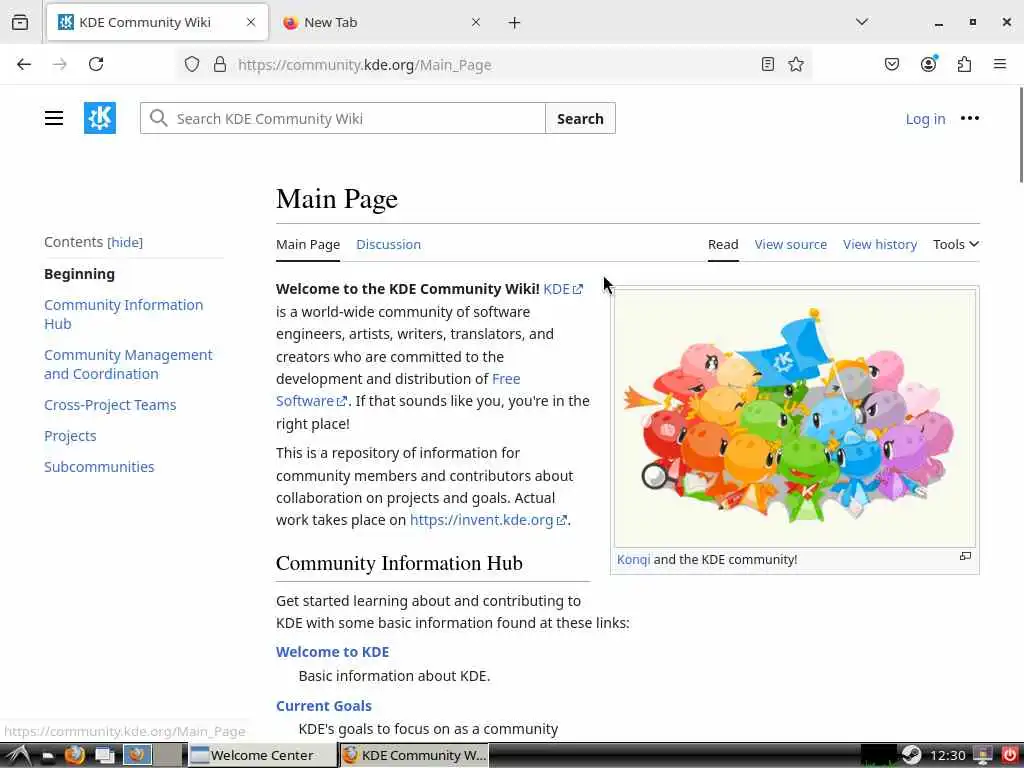Go back one page
The image size is (1024, 768).
pyautogui.click(x=24, y=64)
